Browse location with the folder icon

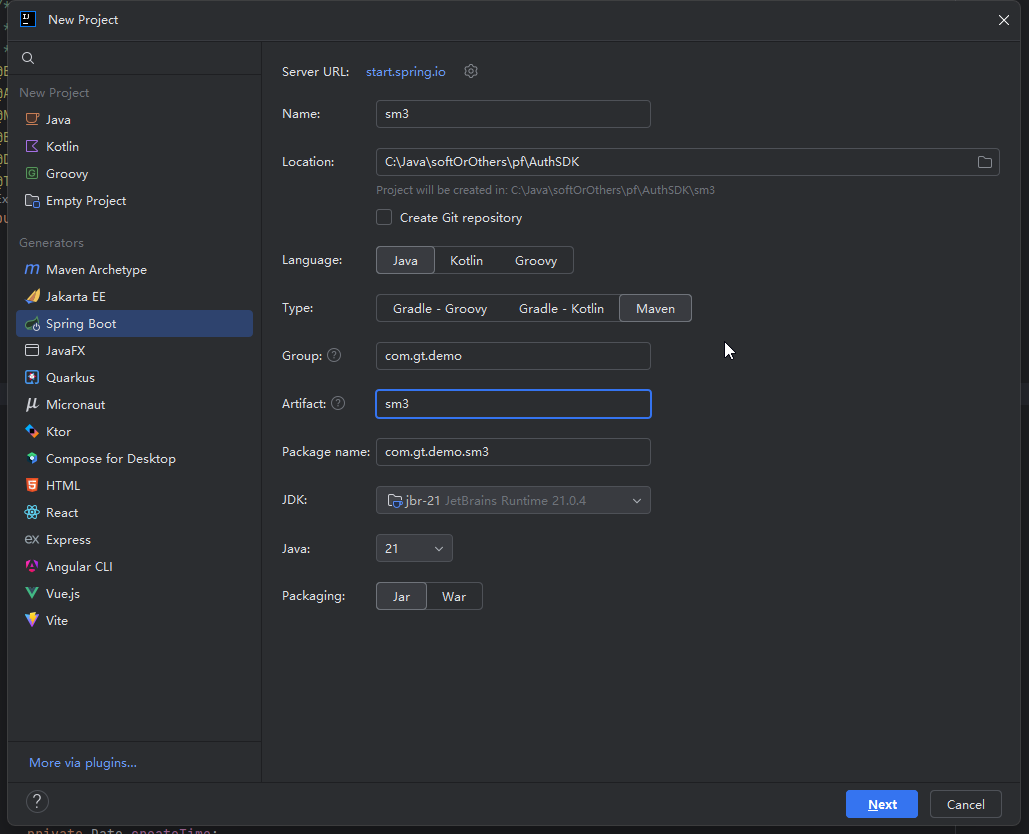(x=984, y=162)
